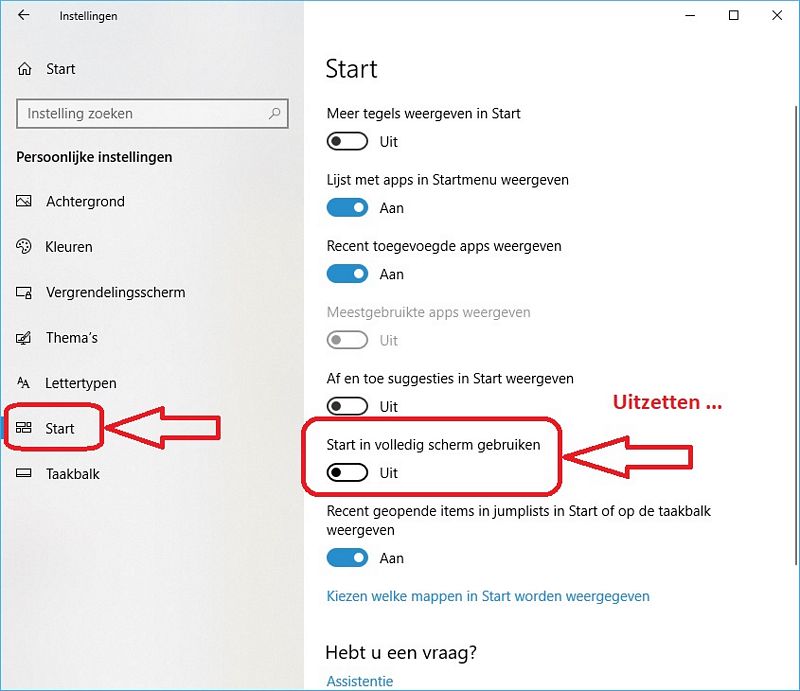Viewport: 800px width, 691px height.
Task: Click the Start home icon in sidebar
Action: click(x=24, y=69)
